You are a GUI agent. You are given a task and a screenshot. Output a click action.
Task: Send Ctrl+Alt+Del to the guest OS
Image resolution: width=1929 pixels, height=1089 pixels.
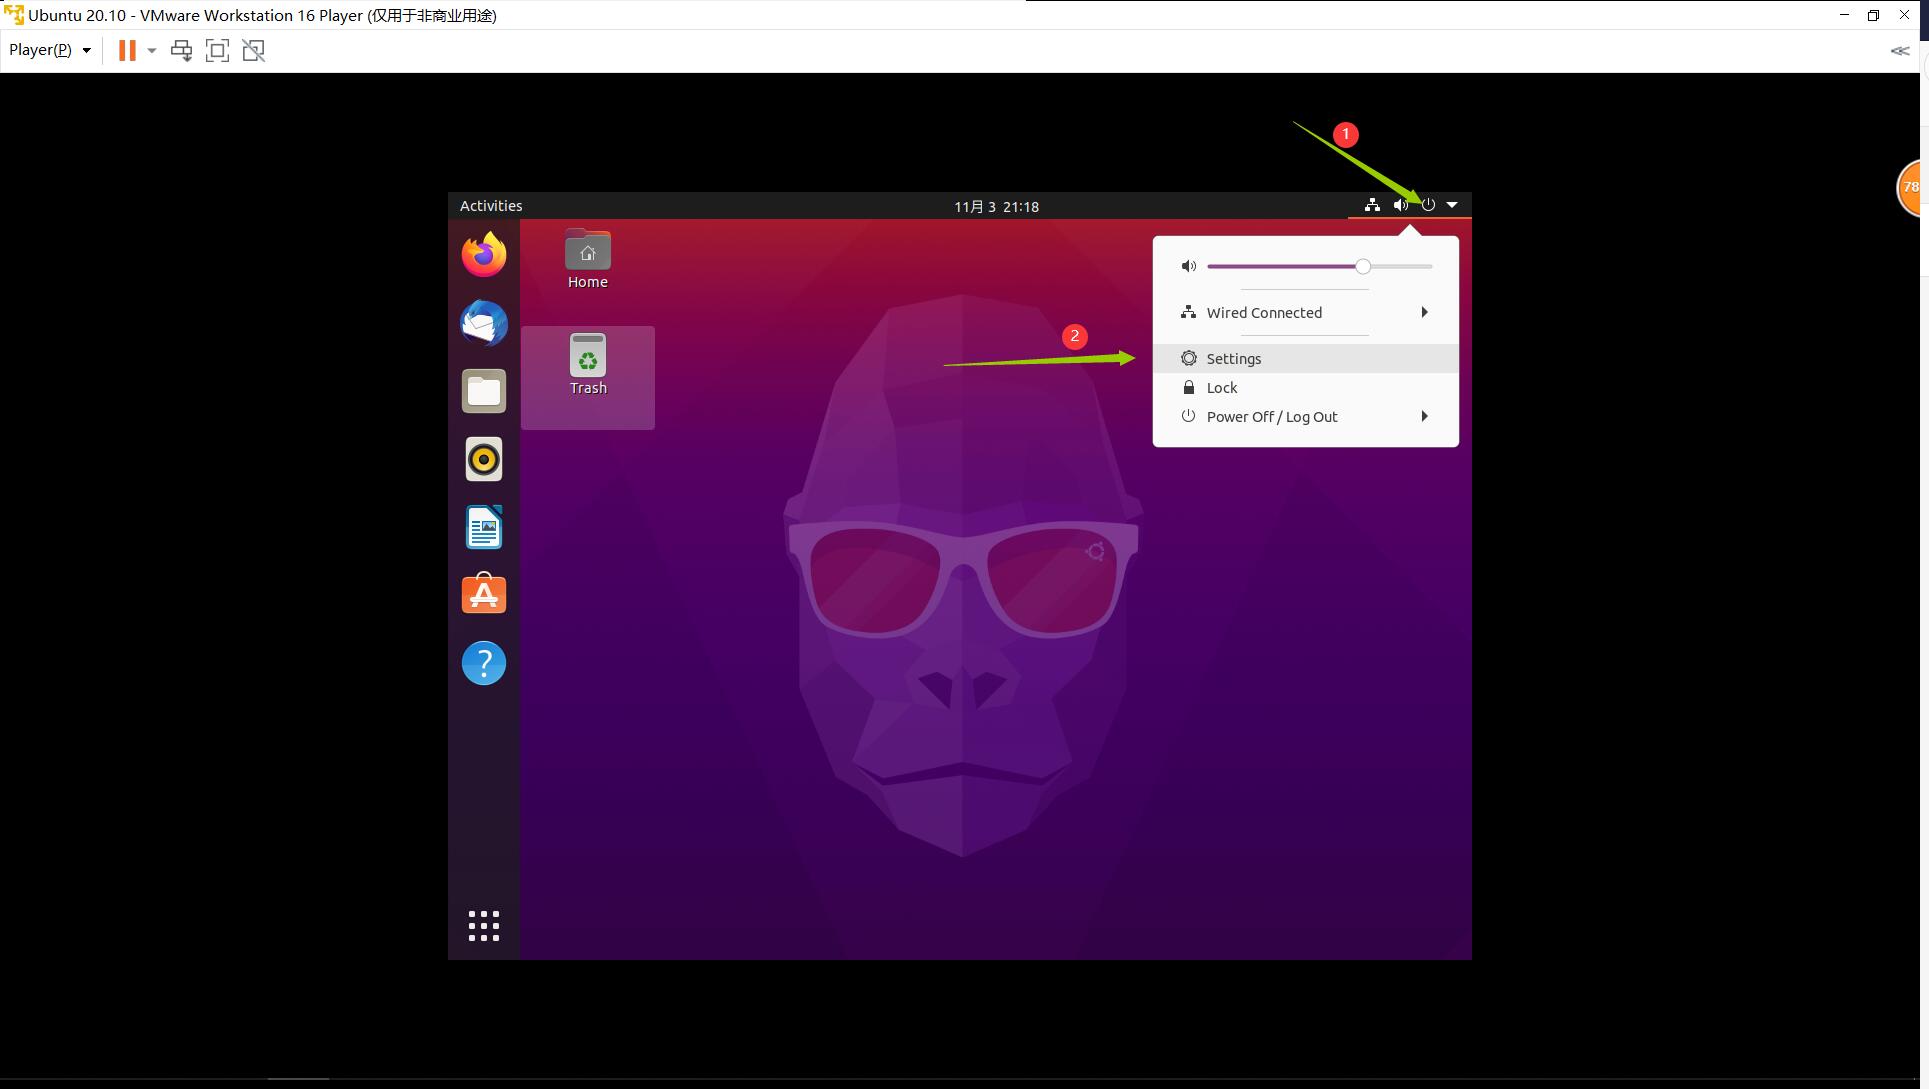tap(181, 50)
